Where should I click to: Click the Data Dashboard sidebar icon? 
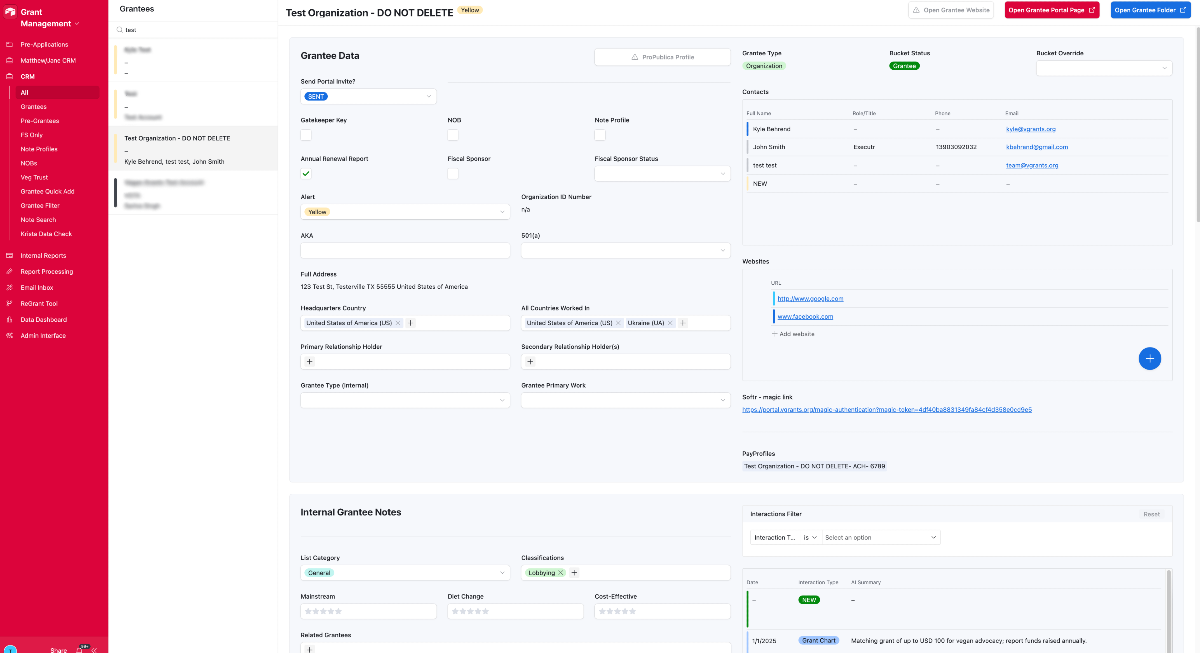click(10, 320)
